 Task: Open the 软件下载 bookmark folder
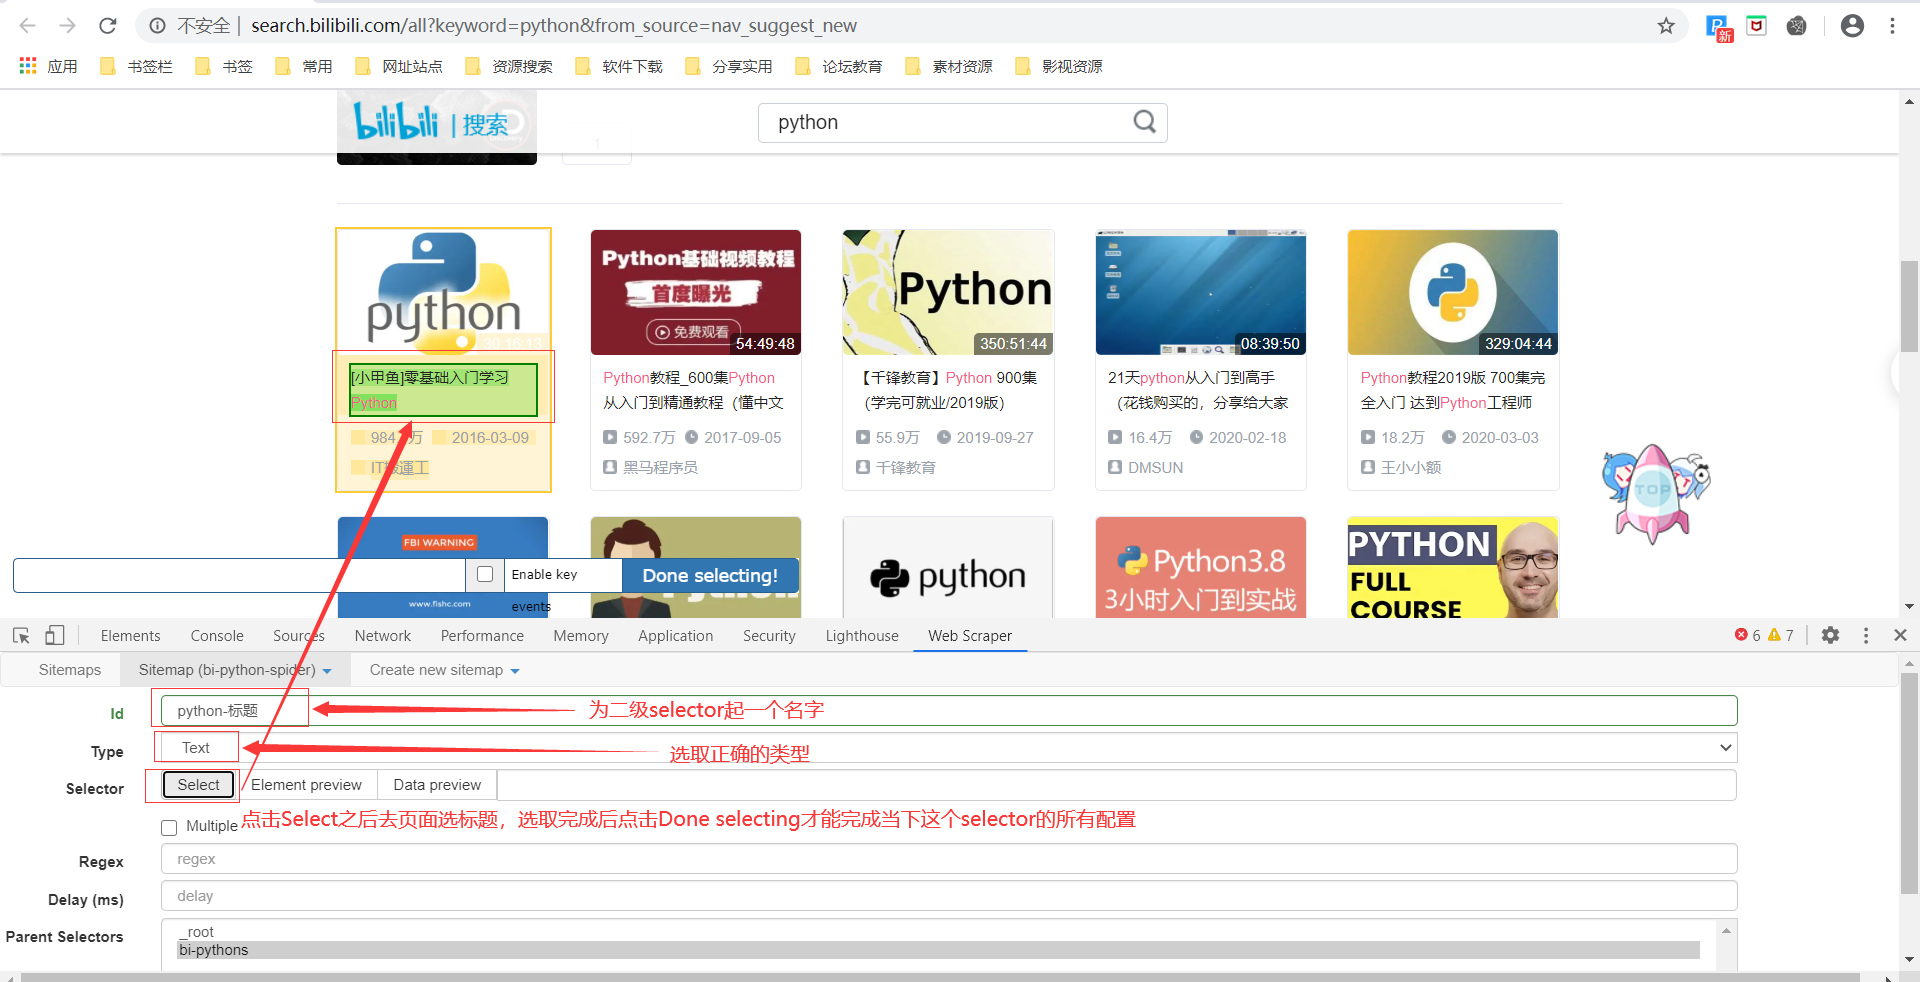click(x=619, y=66)
